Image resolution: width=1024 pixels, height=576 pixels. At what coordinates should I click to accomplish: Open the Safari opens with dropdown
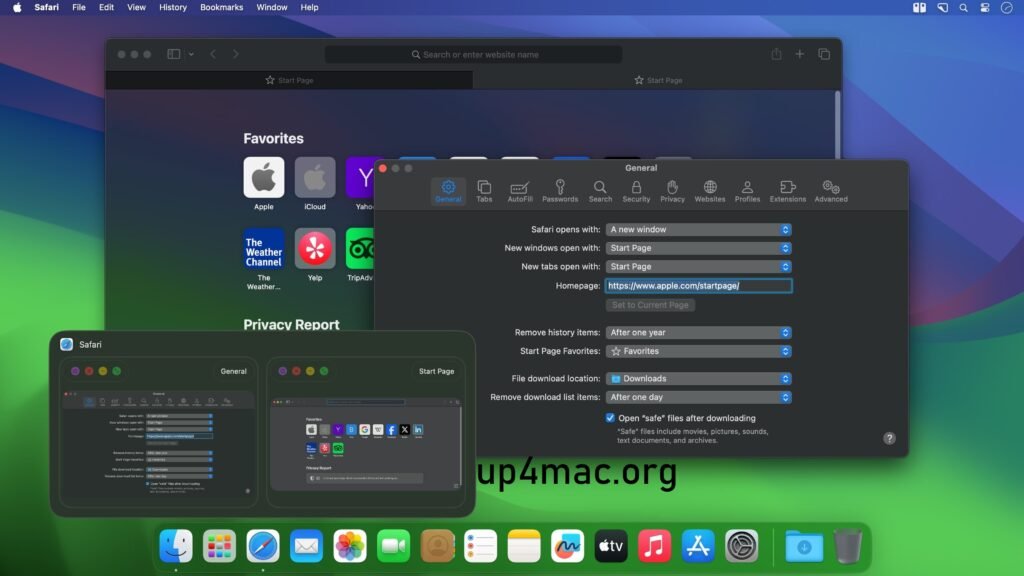698,229
